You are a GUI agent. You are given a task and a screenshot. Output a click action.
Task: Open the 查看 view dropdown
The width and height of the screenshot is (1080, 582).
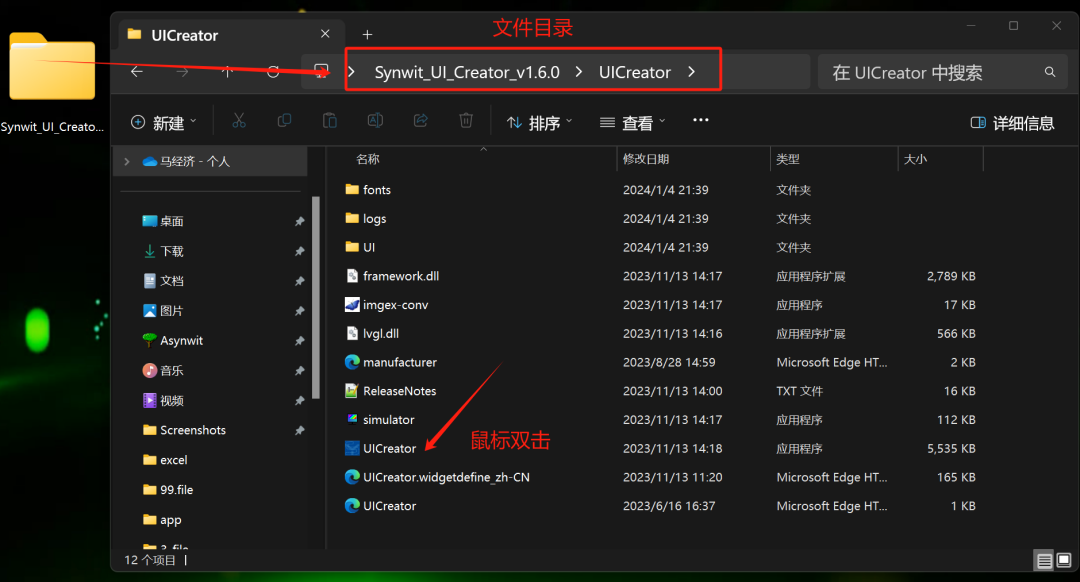(632, 123)
